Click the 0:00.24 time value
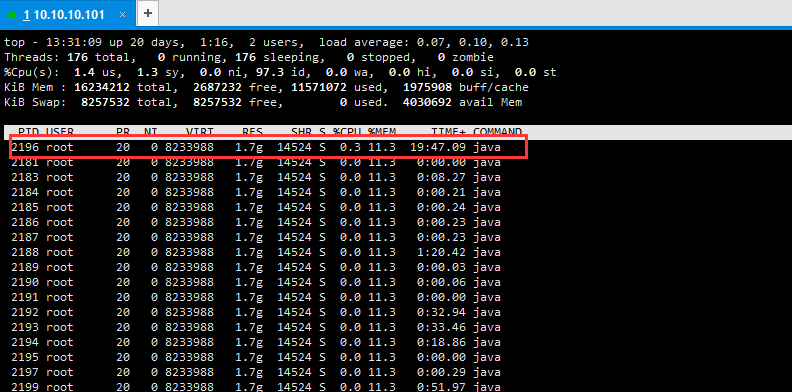Image resolution: width=792 pixels, height=392 pixels. 442,208
